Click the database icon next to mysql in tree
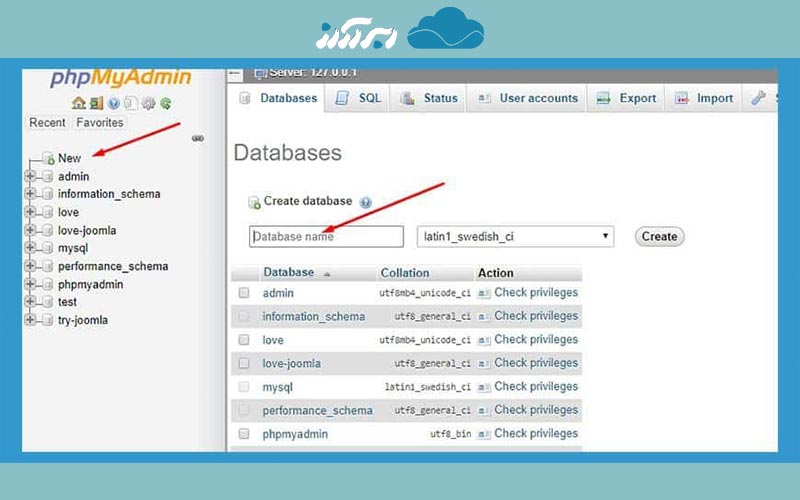 click(47, 249)
